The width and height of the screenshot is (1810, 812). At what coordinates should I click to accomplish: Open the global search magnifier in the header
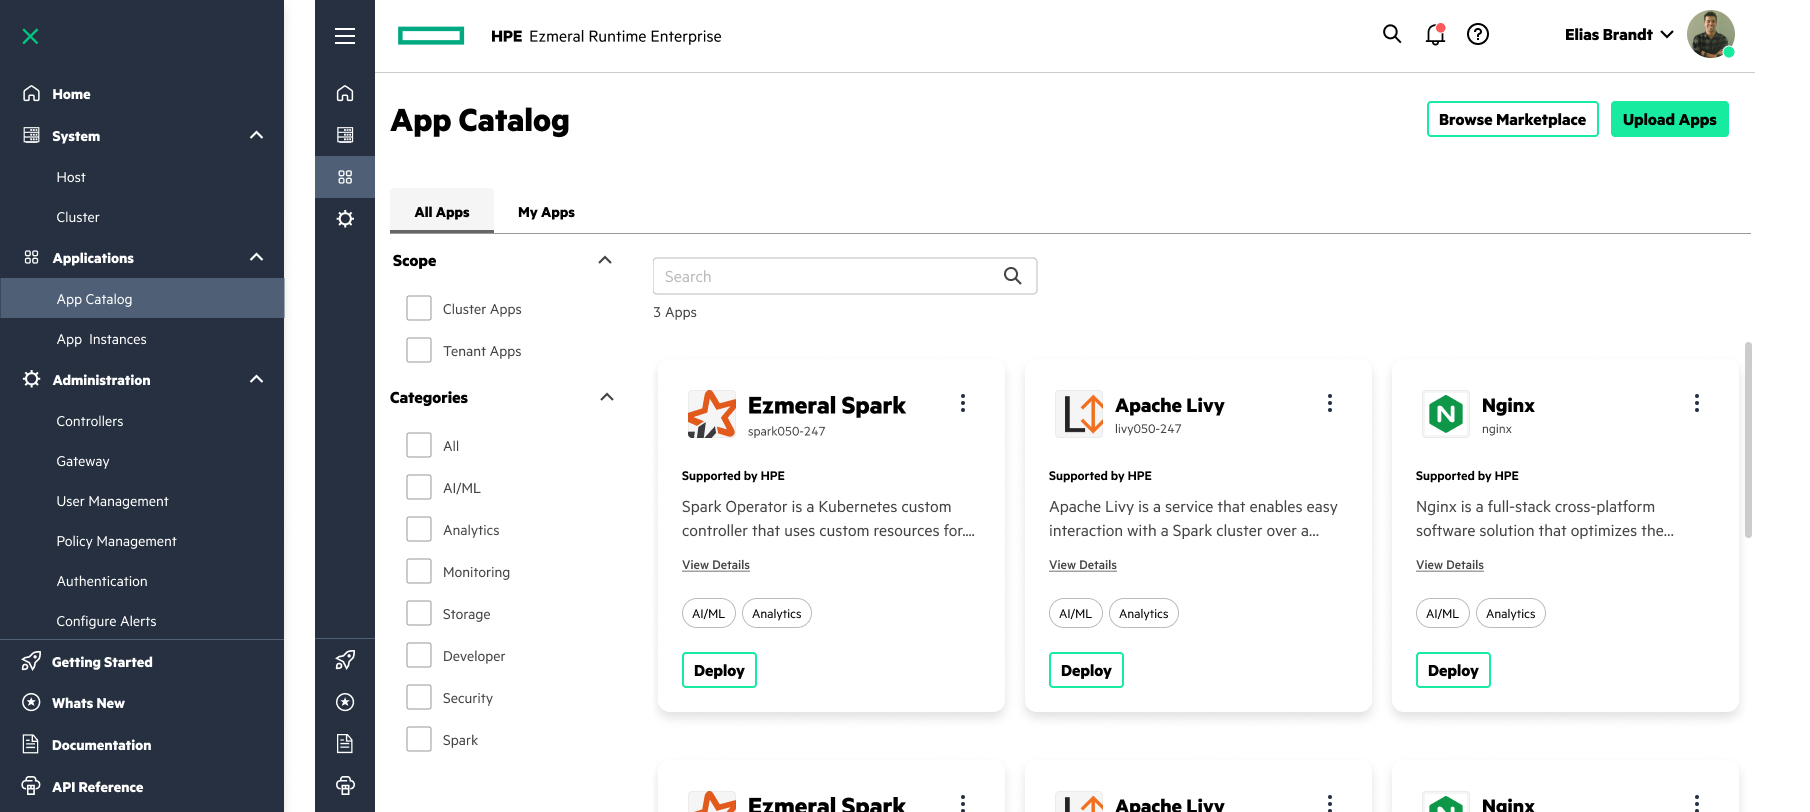pyautogui.click(x=1392, y=34)
